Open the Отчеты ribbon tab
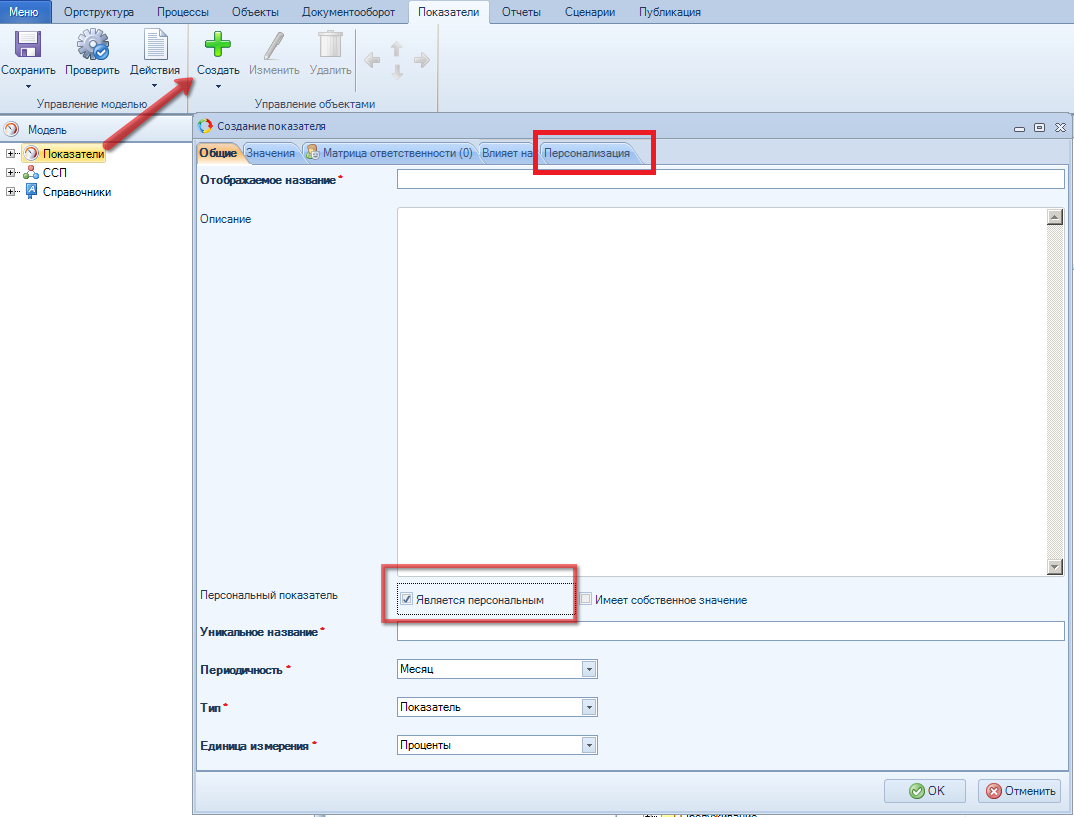Screen dimensions: 1074x817 pos(521,12)
